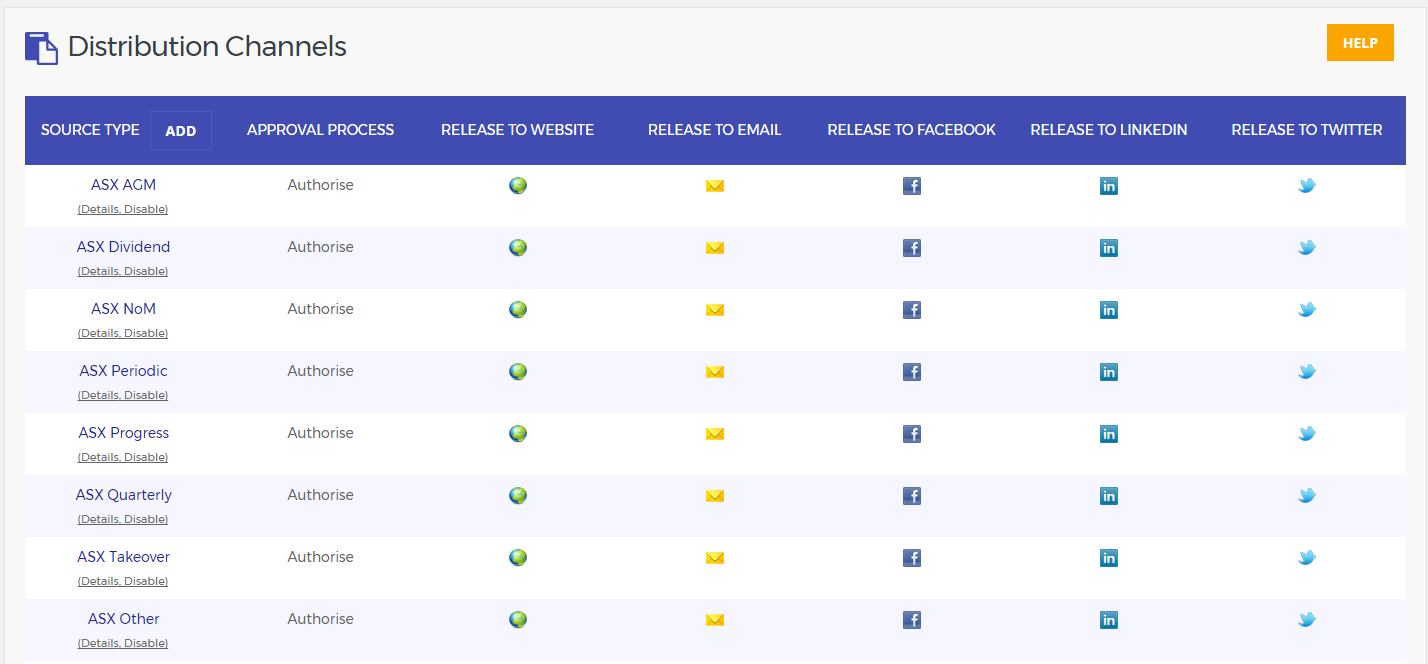Click Twitter icon in ASX Progress row

(1307, 434)
